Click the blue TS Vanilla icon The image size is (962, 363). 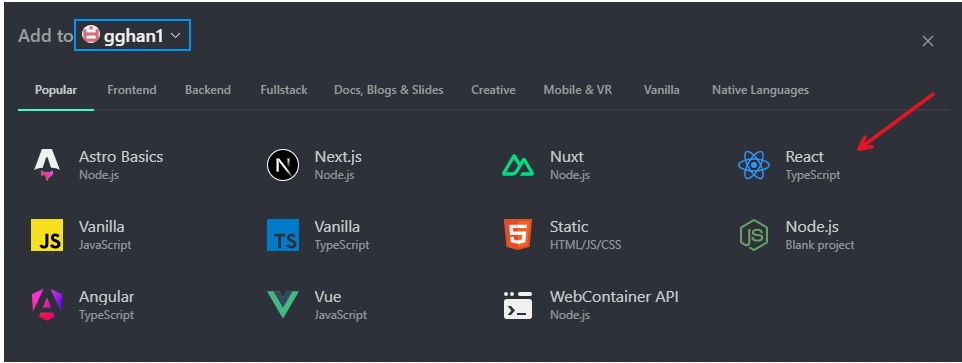283,235
